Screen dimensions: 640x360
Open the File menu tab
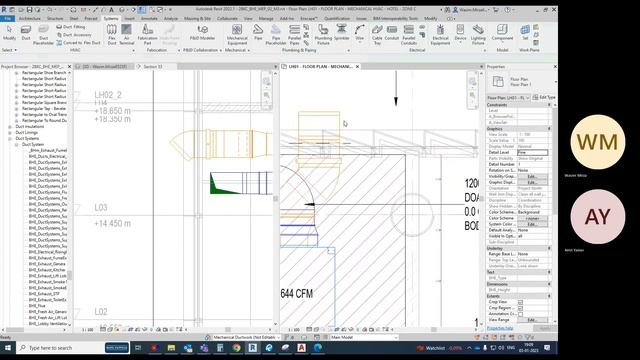(8, 18)
